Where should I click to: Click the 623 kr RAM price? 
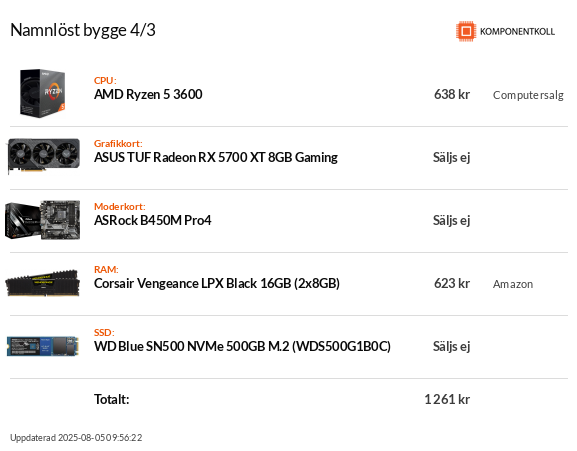452,284
